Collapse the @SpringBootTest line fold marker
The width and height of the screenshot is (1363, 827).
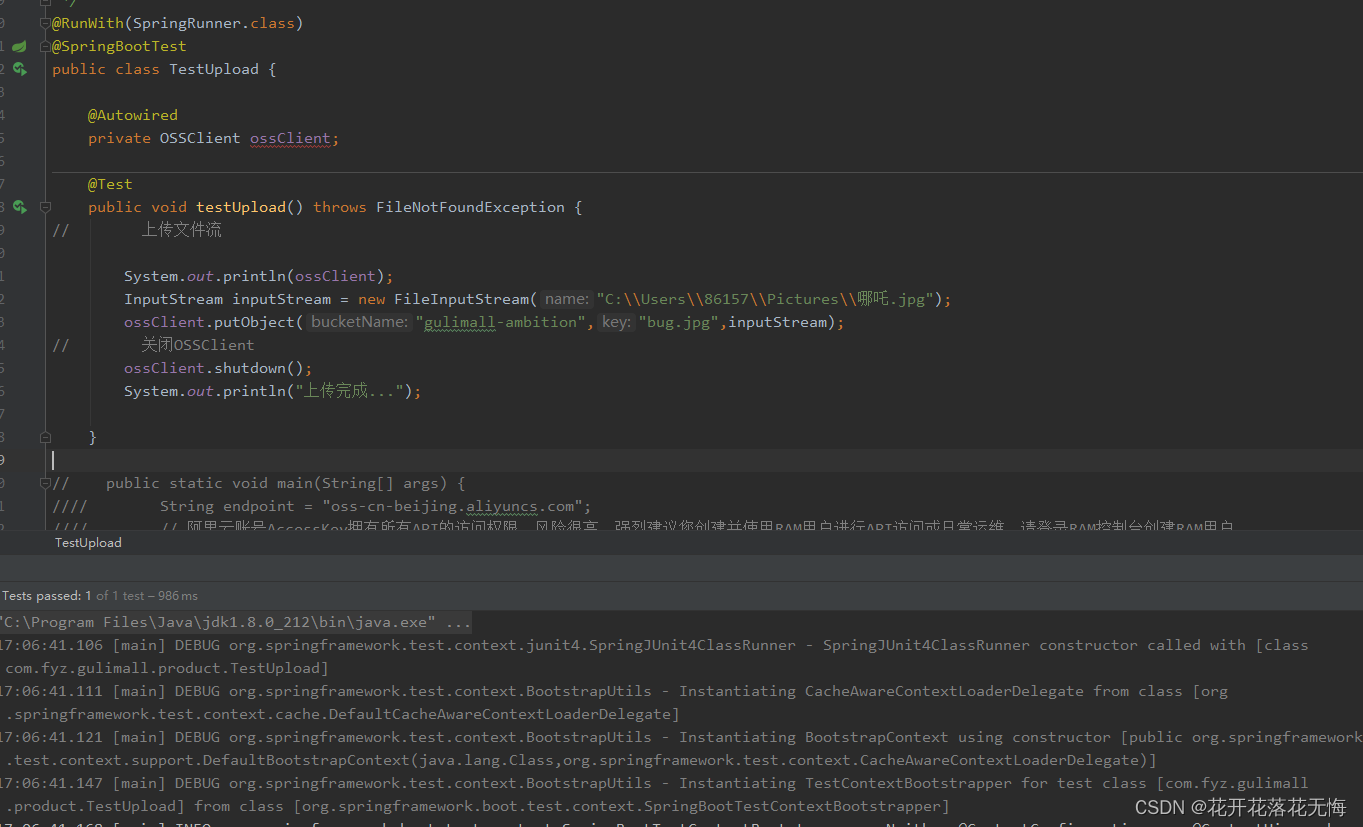(x=45, y=46)
